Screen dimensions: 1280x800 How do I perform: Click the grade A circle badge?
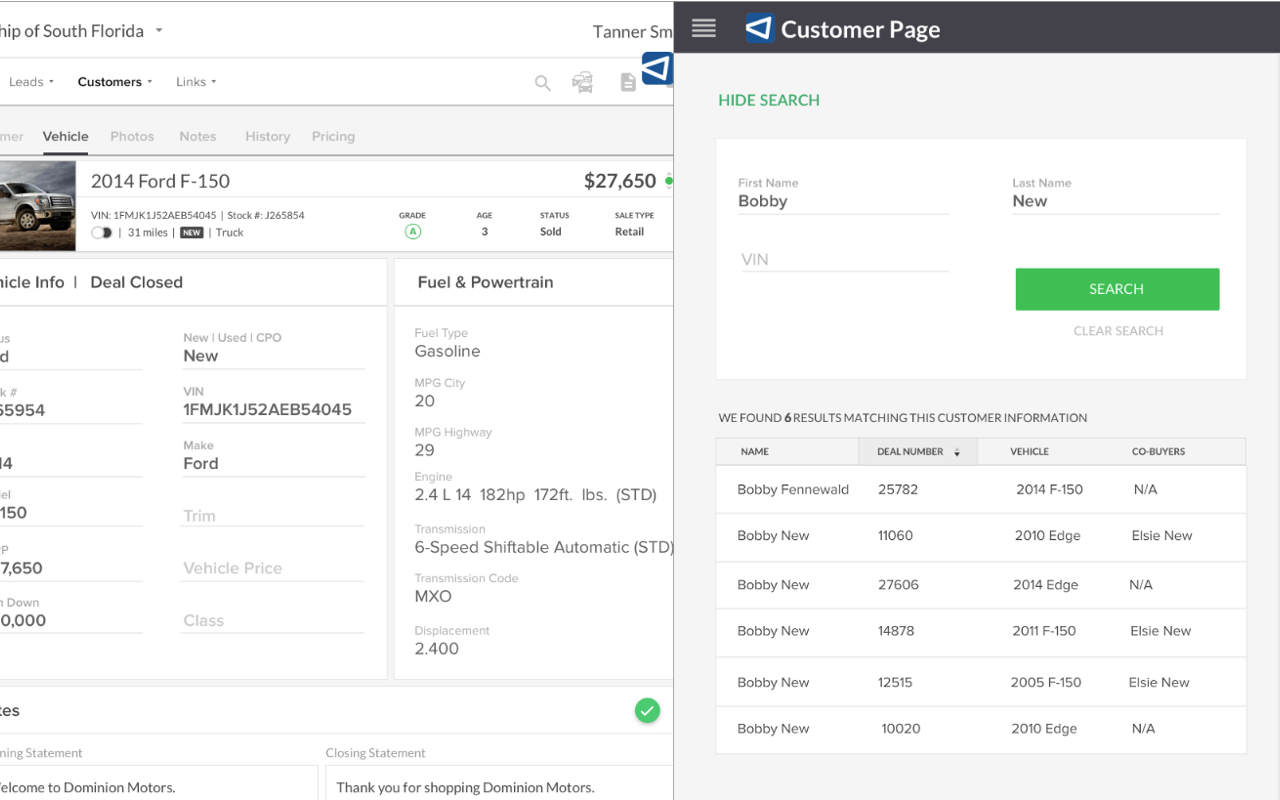[412, 232]
